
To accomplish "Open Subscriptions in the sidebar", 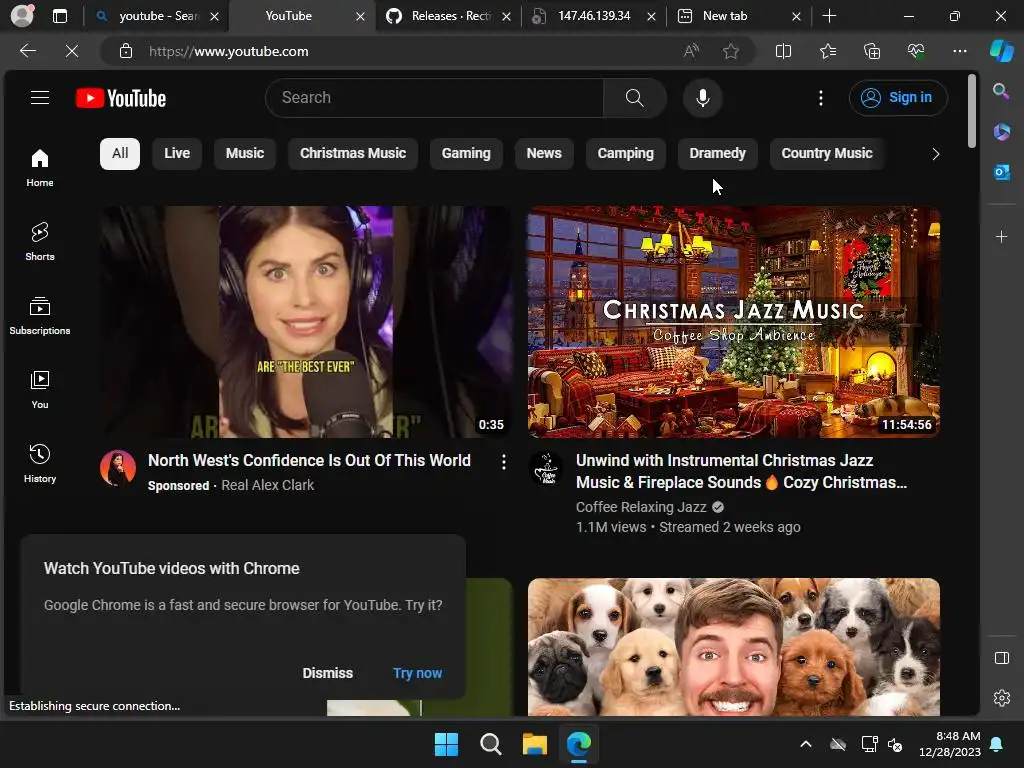I will click(x=40, y=316).
